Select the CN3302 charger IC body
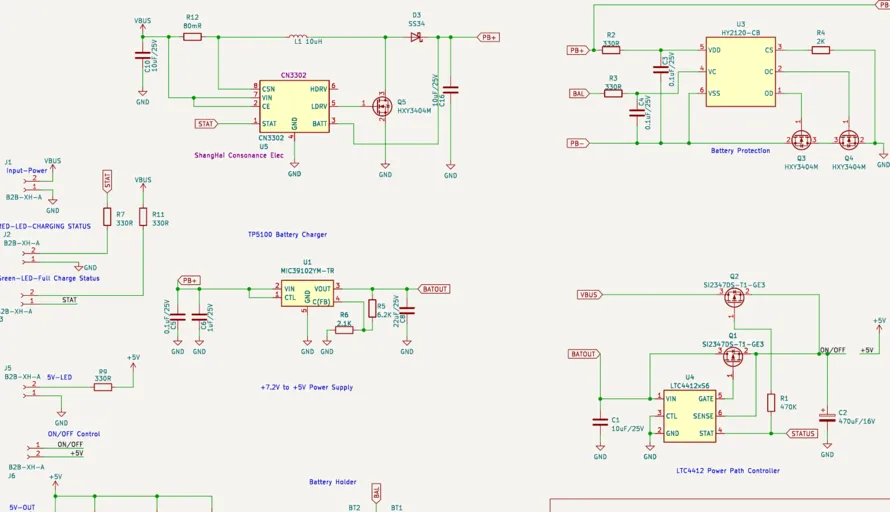Screen dimensions: 890x512 click(294, 106)
